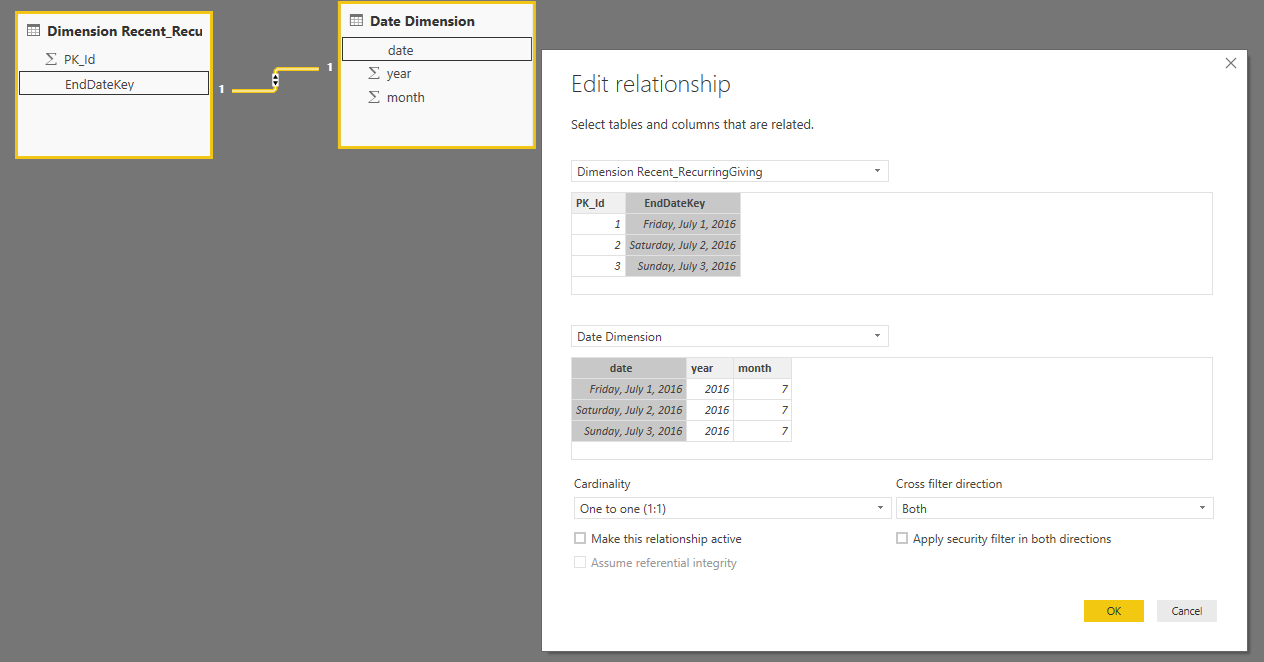Click the 2016 cell in Sunday row
The height and width of the screenshot is (662, 1264).
point(710,431)
